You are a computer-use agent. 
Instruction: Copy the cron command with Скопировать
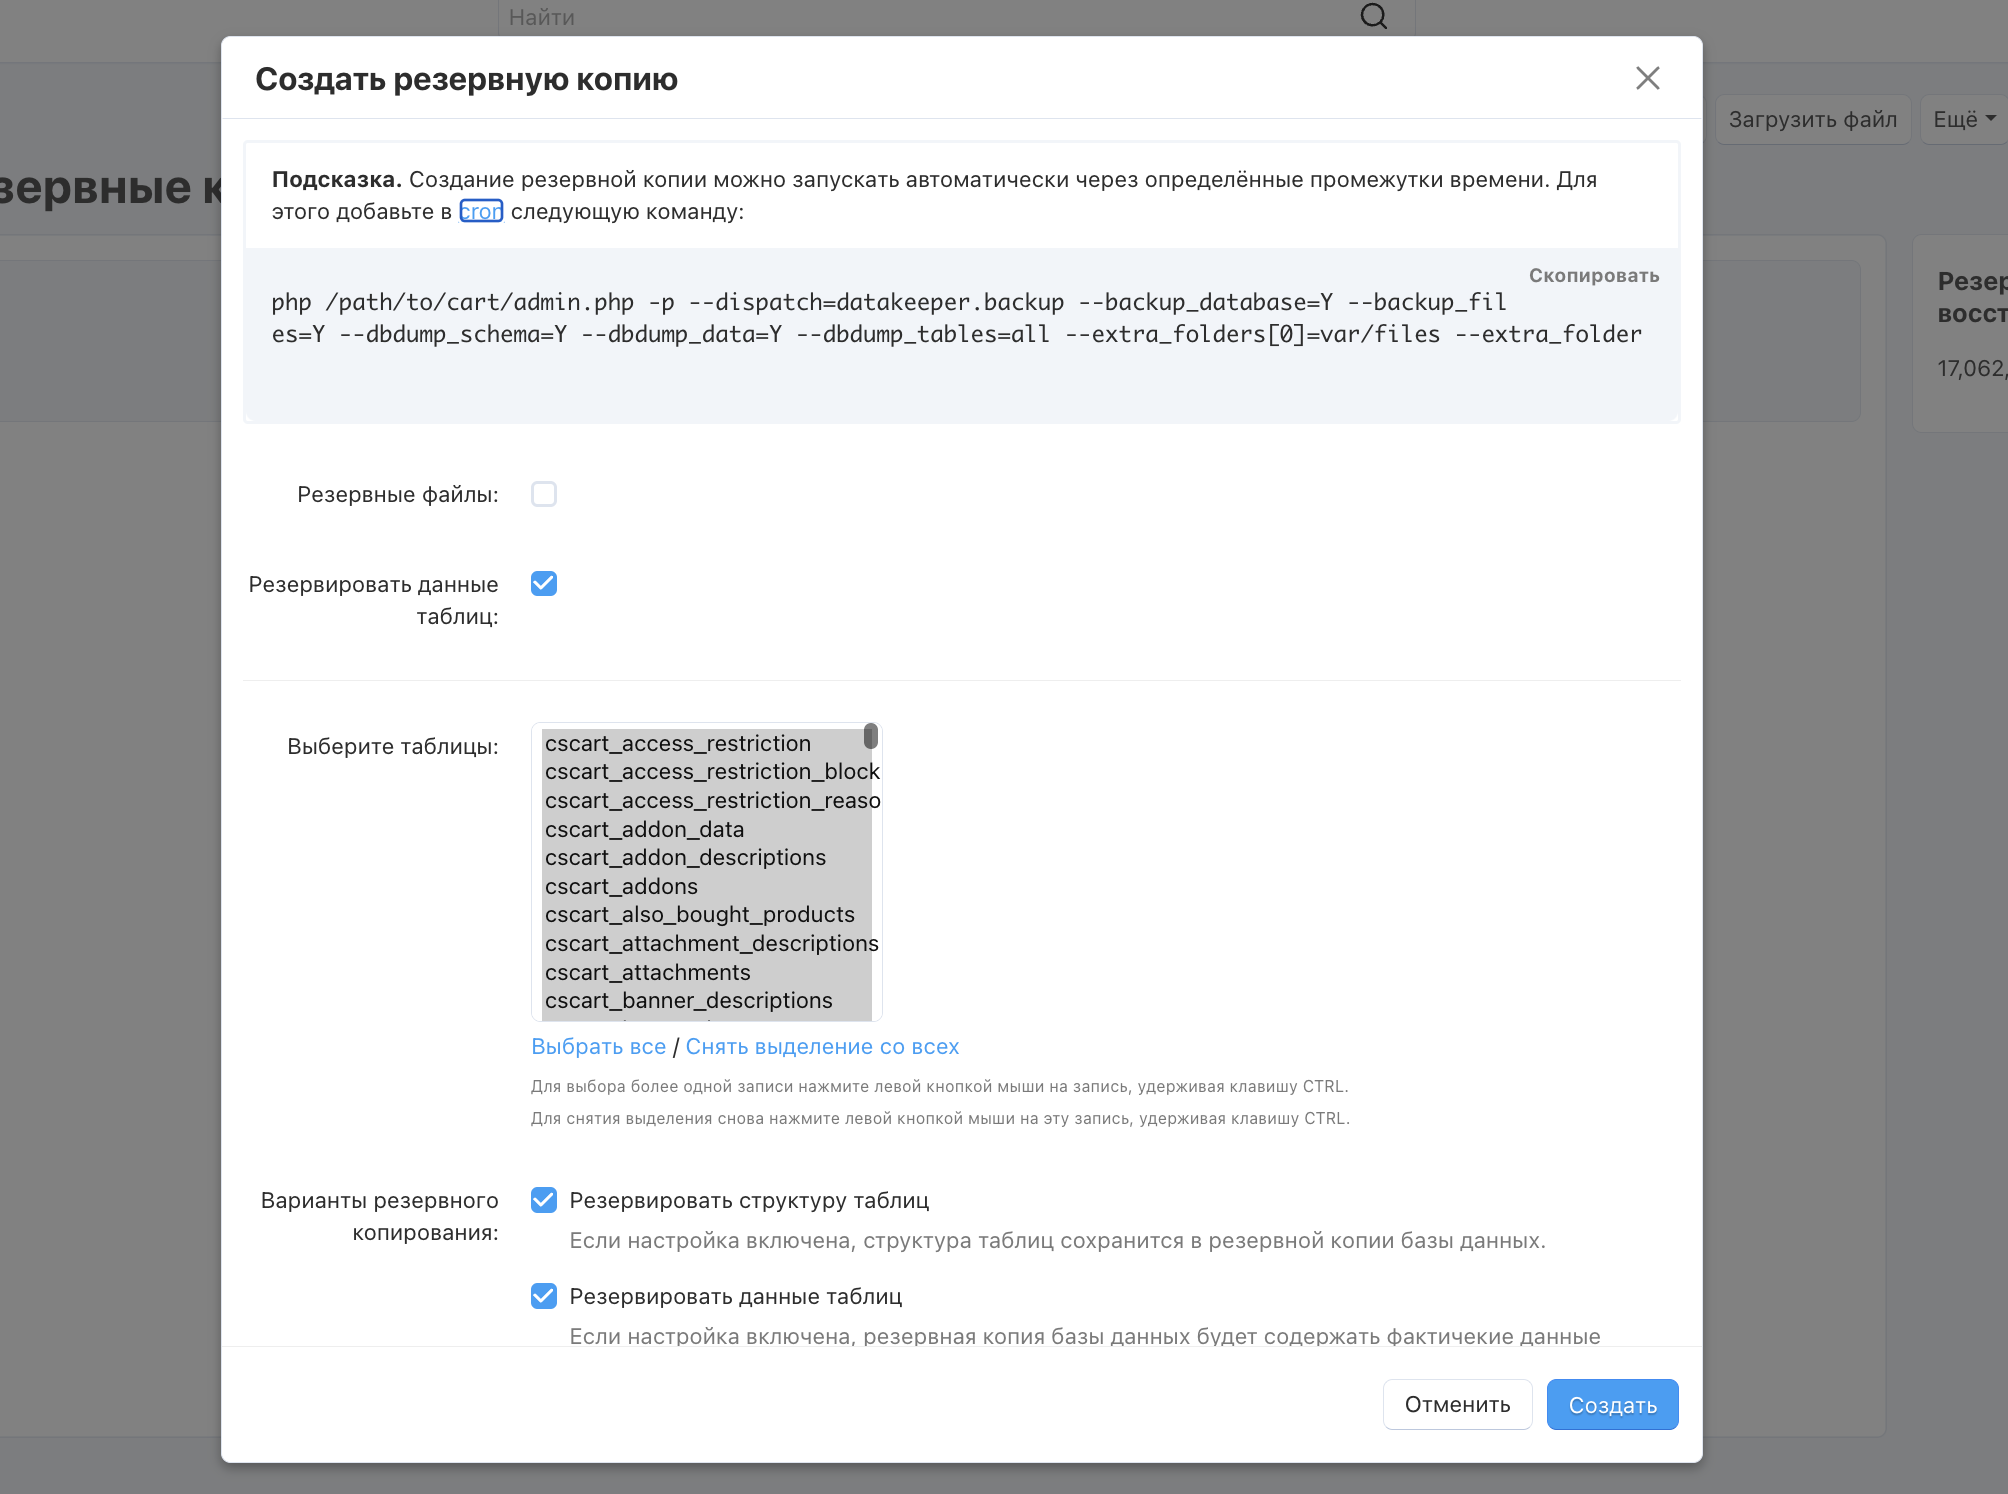click(x=1593, y=275)
